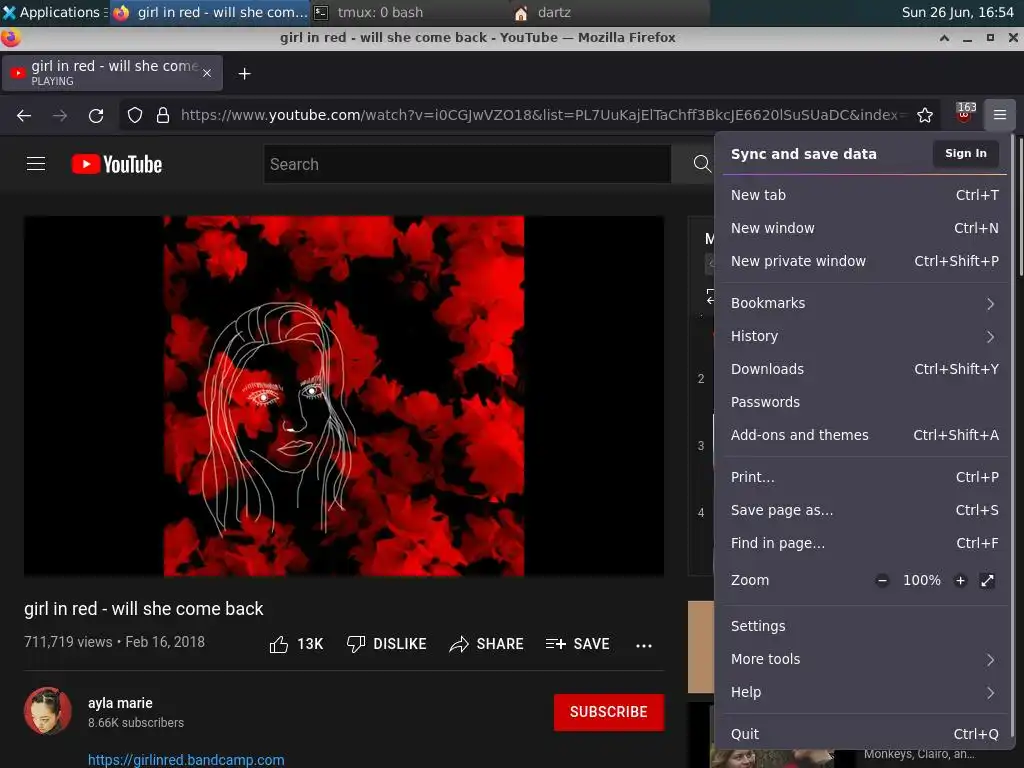Close the Firefox hamburger menu button

tap(999, 115)
